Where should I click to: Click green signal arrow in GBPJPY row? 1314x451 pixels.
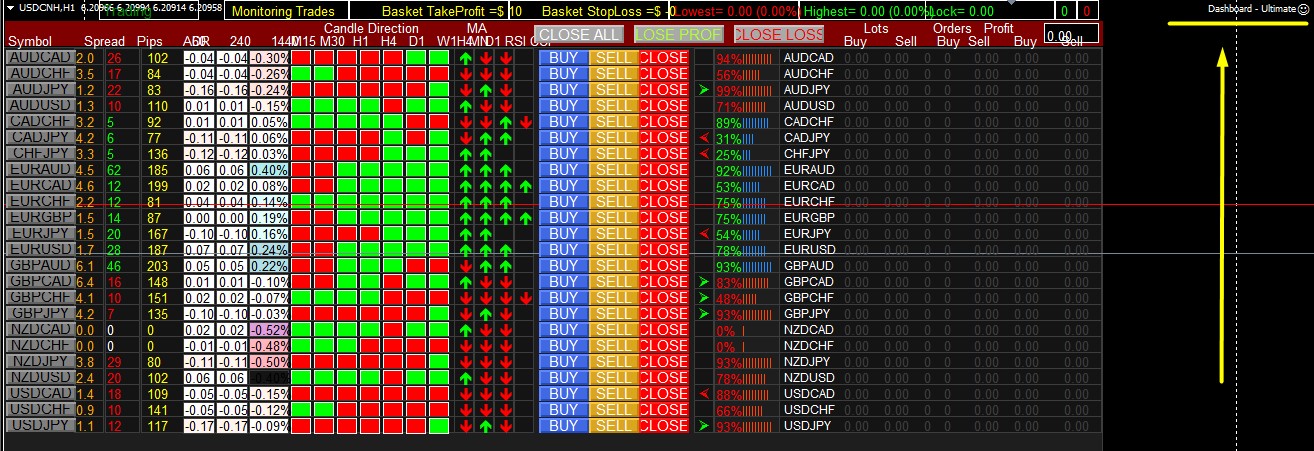coord(705,314)
